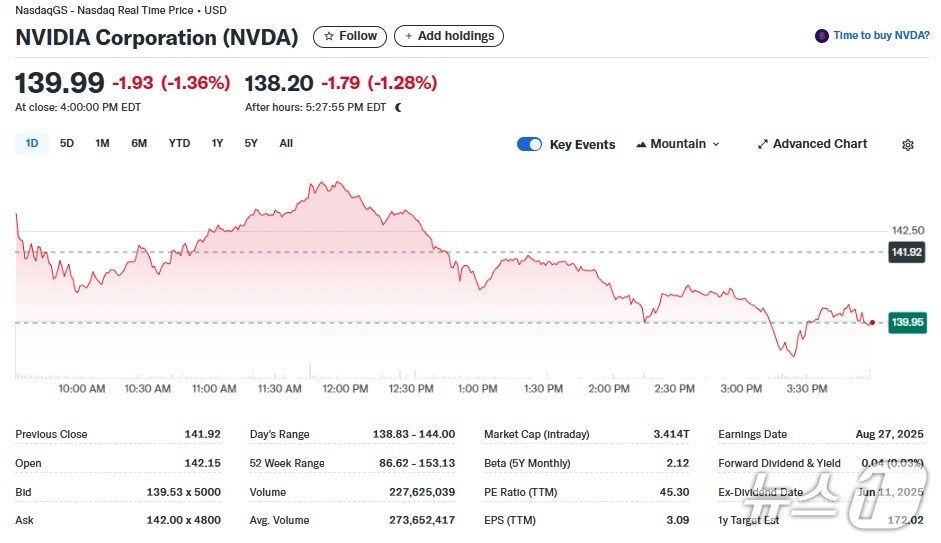The width and height of the screenshot is (941, 543).
Task: Show the 5Y chart range
Action: point(251,143)
